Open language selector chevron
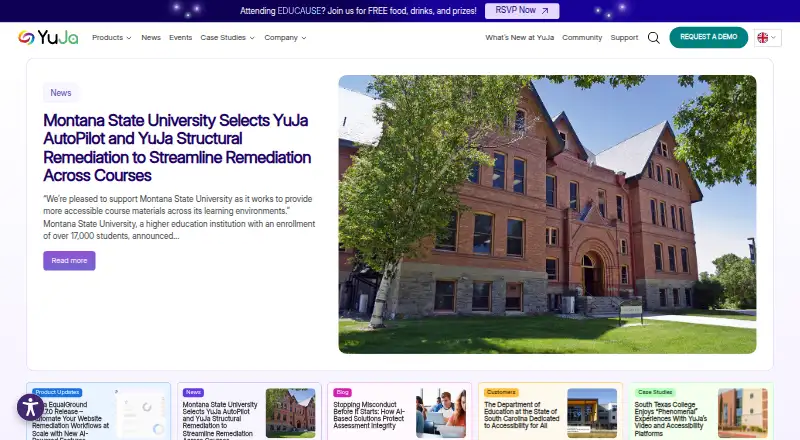Screen dimensions: 800x440 [x=773, y=37]
